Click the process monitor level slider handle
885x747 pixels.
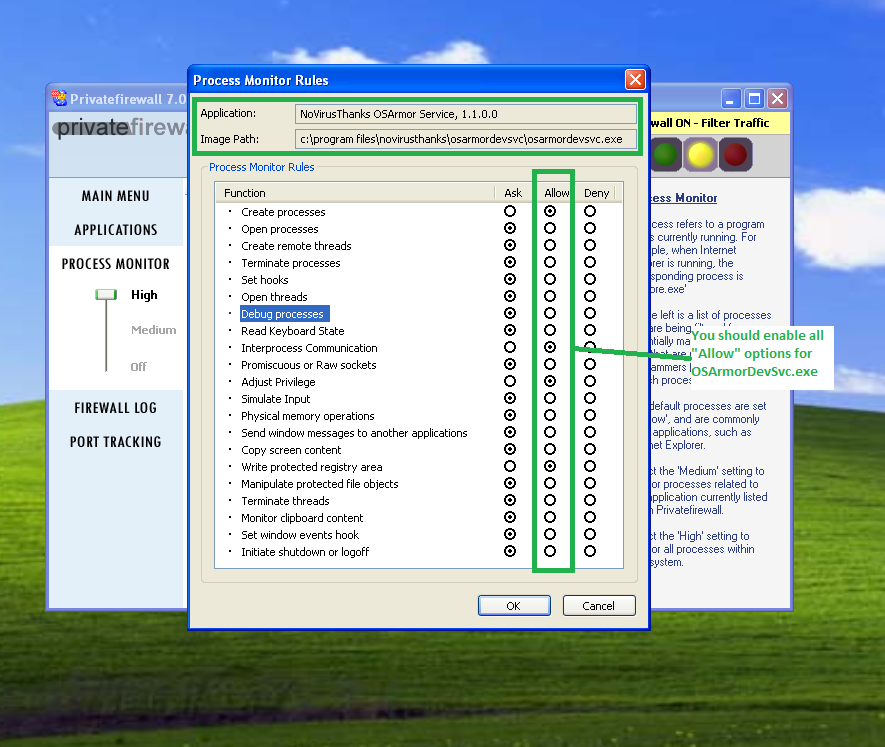tap(106, 294)
